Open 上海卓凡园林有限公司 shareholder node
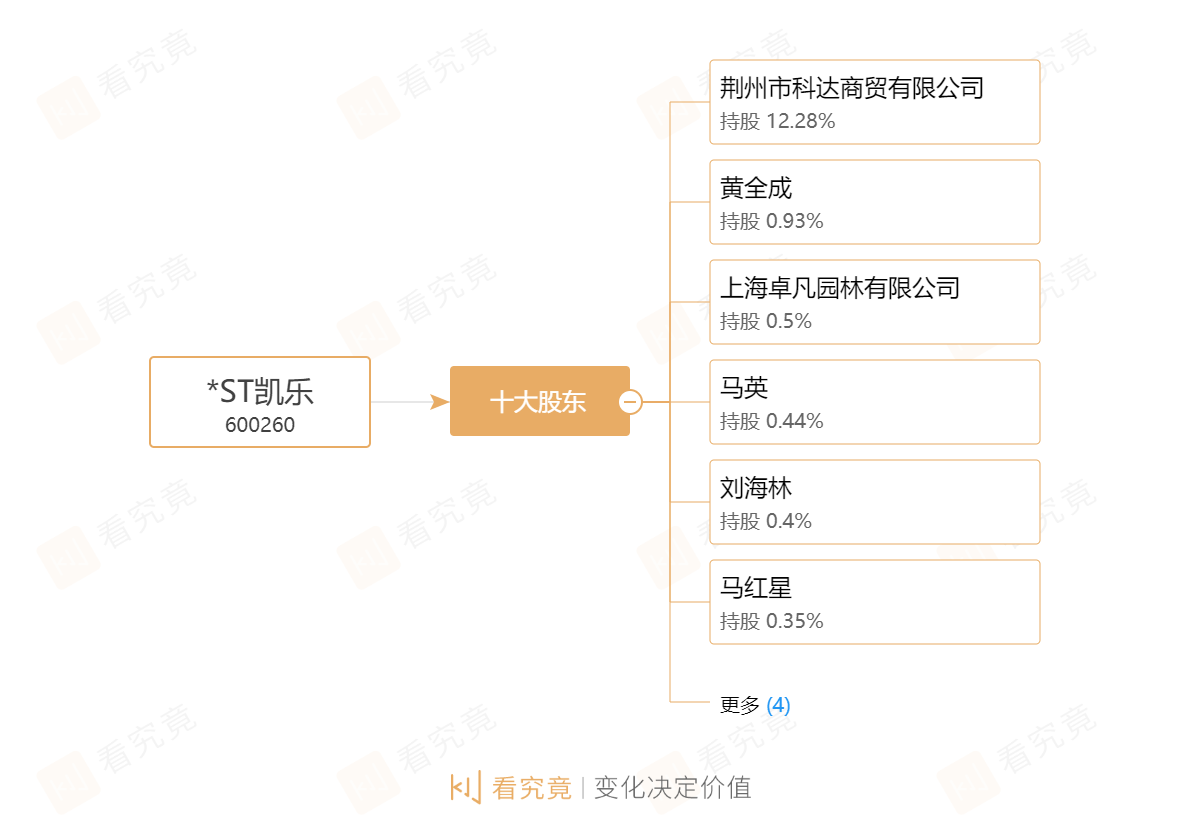The height and width of the screenshot is (830, 1202). (875, 302)
